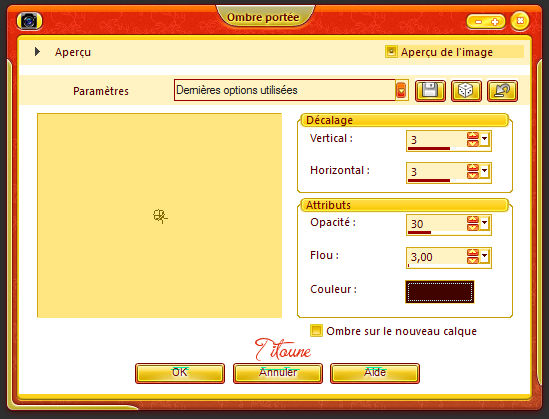Click the save preset floppy disk icon
Viewport: 549px width, 419px height.
430,91
